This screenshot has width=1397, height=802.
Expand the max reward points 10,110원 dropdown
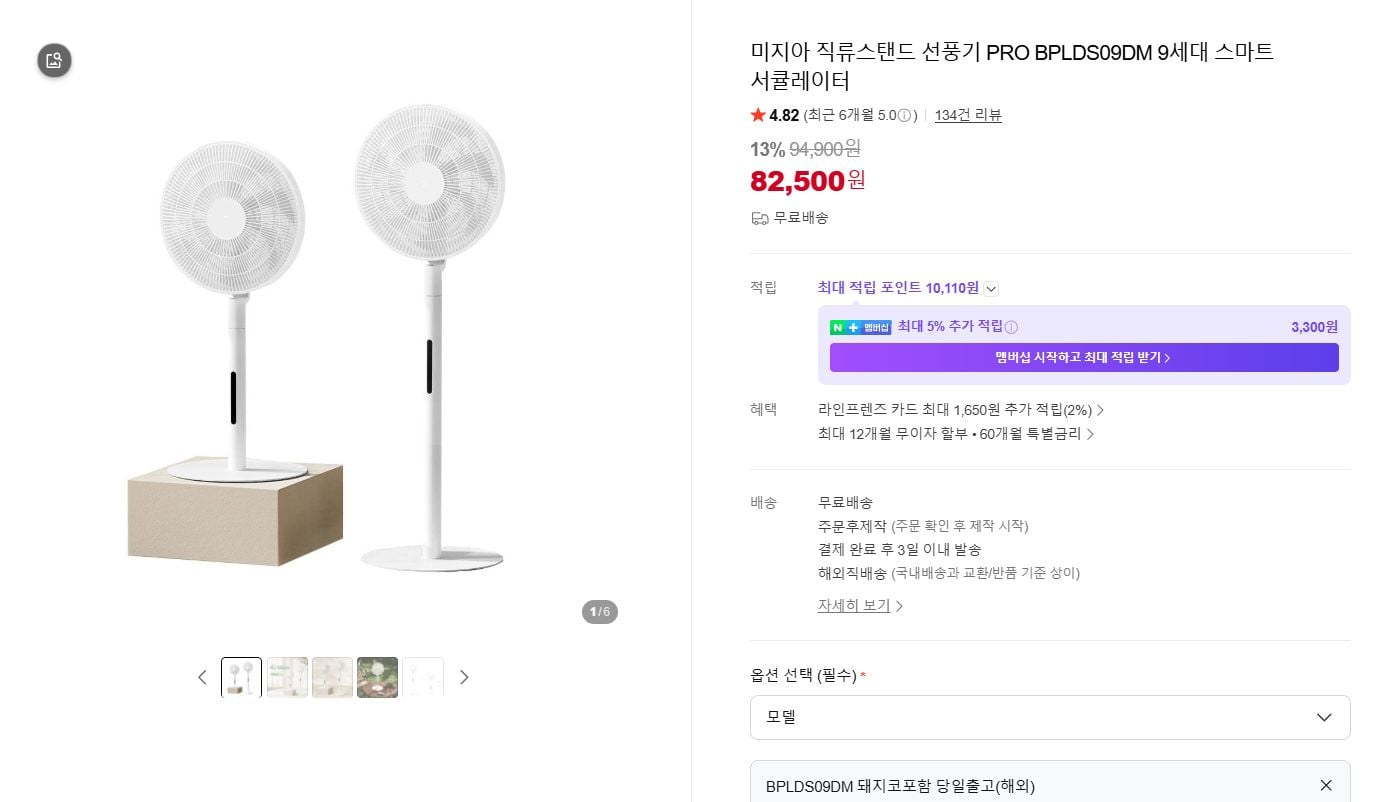(x=991, y=289)
